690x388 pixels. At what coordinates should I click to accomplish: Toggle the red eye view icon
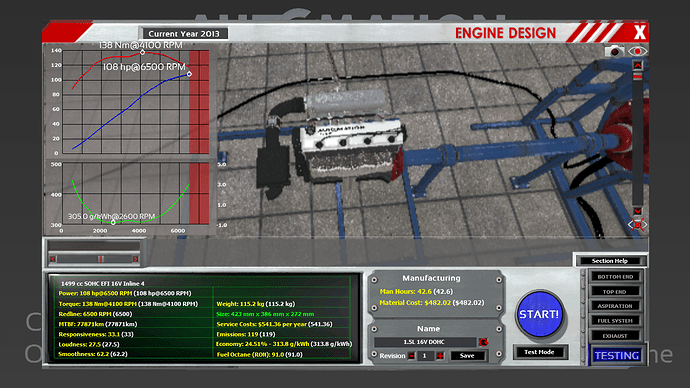coord(637,51)
